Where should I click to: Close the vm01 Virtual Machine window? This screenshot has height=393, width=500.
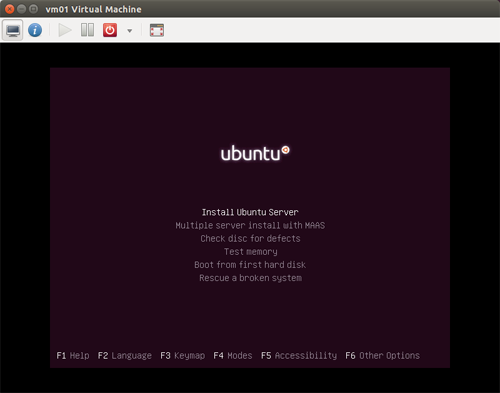(x=10, y=9)
